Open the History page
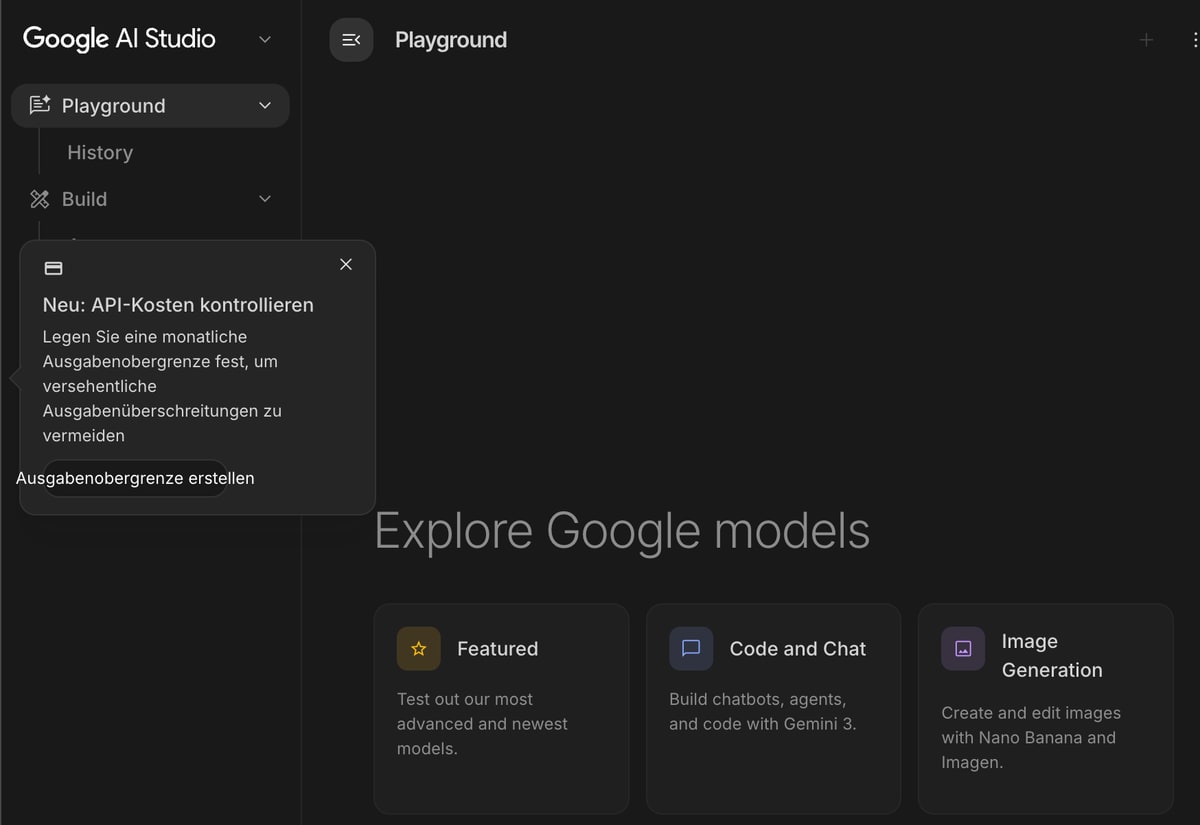 click(99, 152)
